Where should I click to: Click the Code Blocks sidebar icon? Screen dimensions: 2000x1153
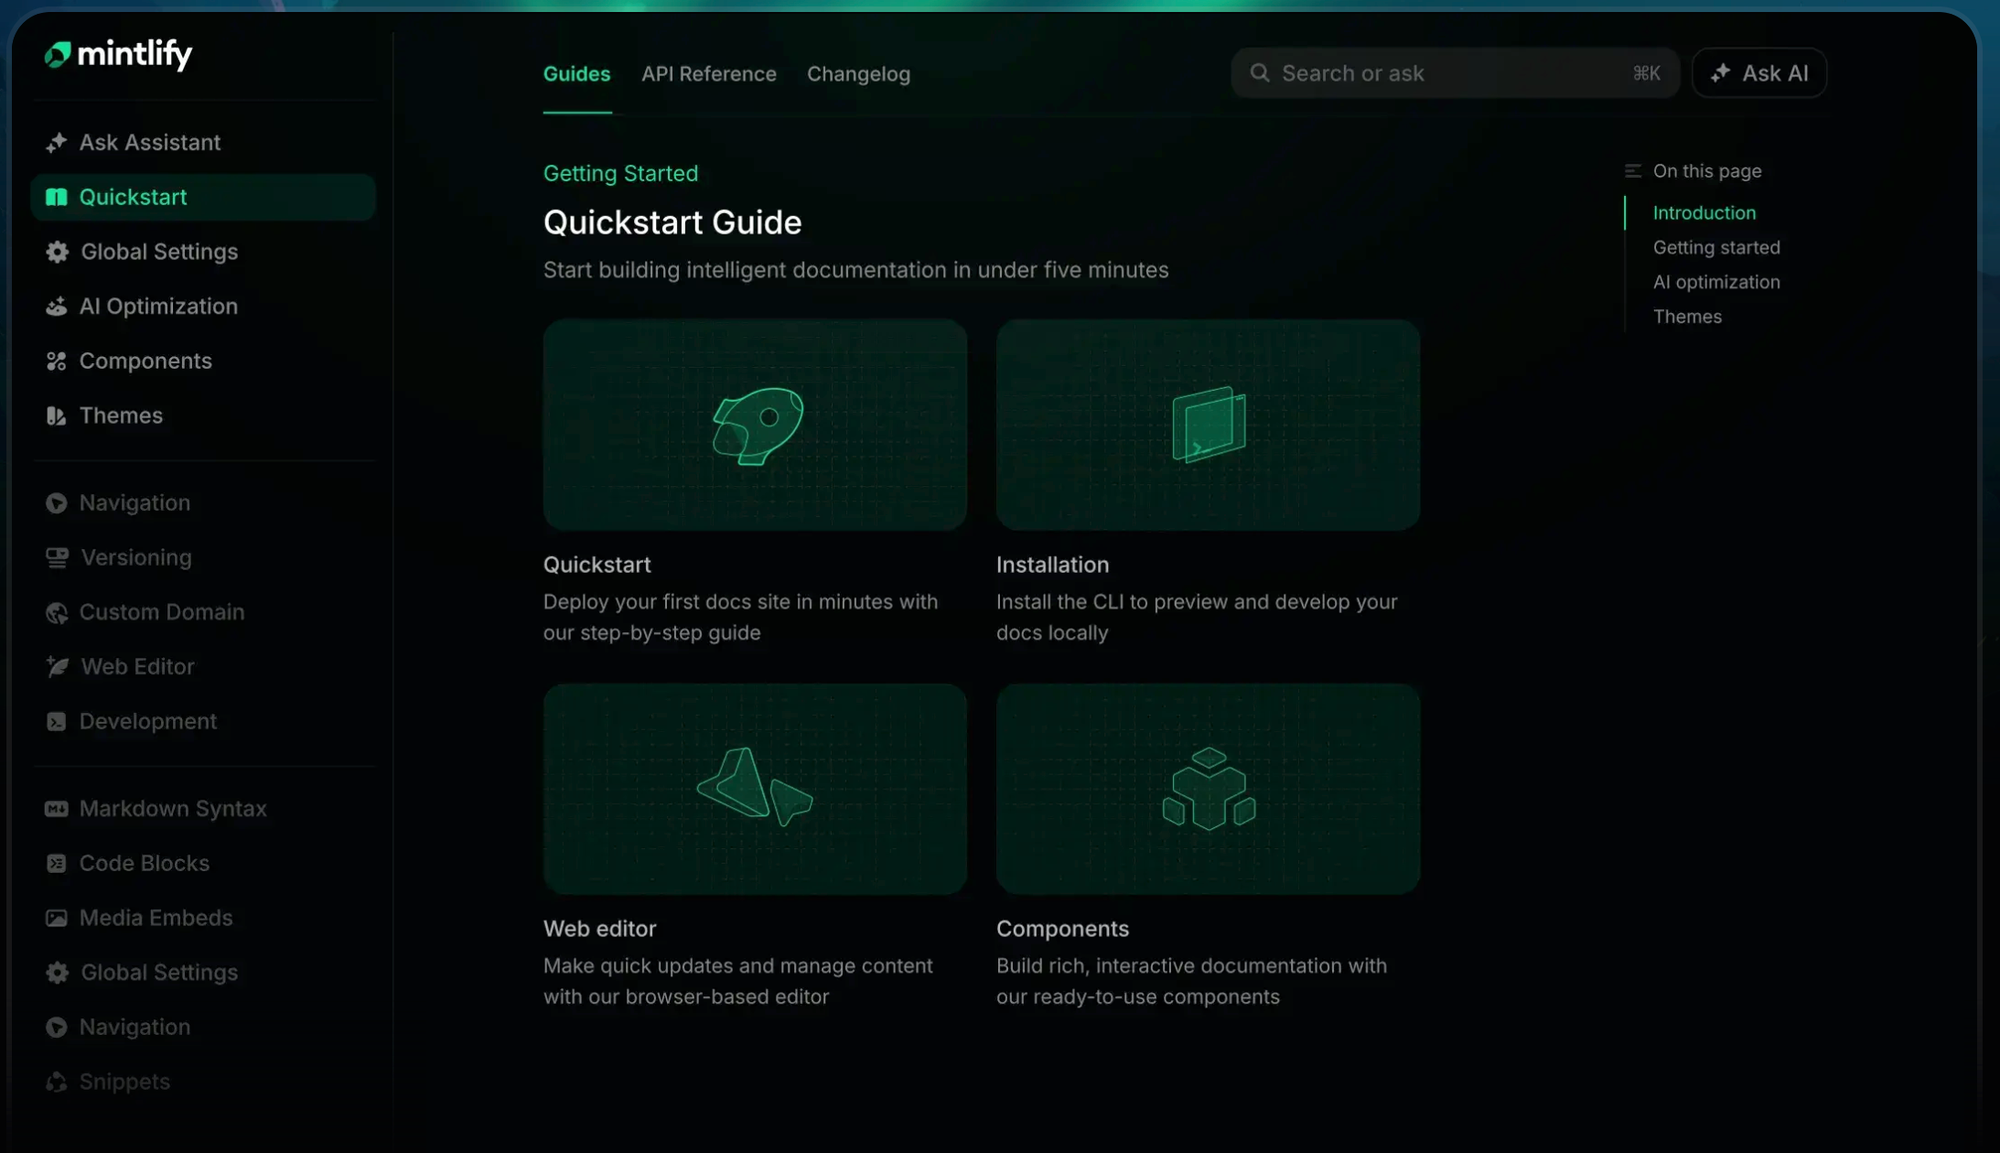click(56, 864)
